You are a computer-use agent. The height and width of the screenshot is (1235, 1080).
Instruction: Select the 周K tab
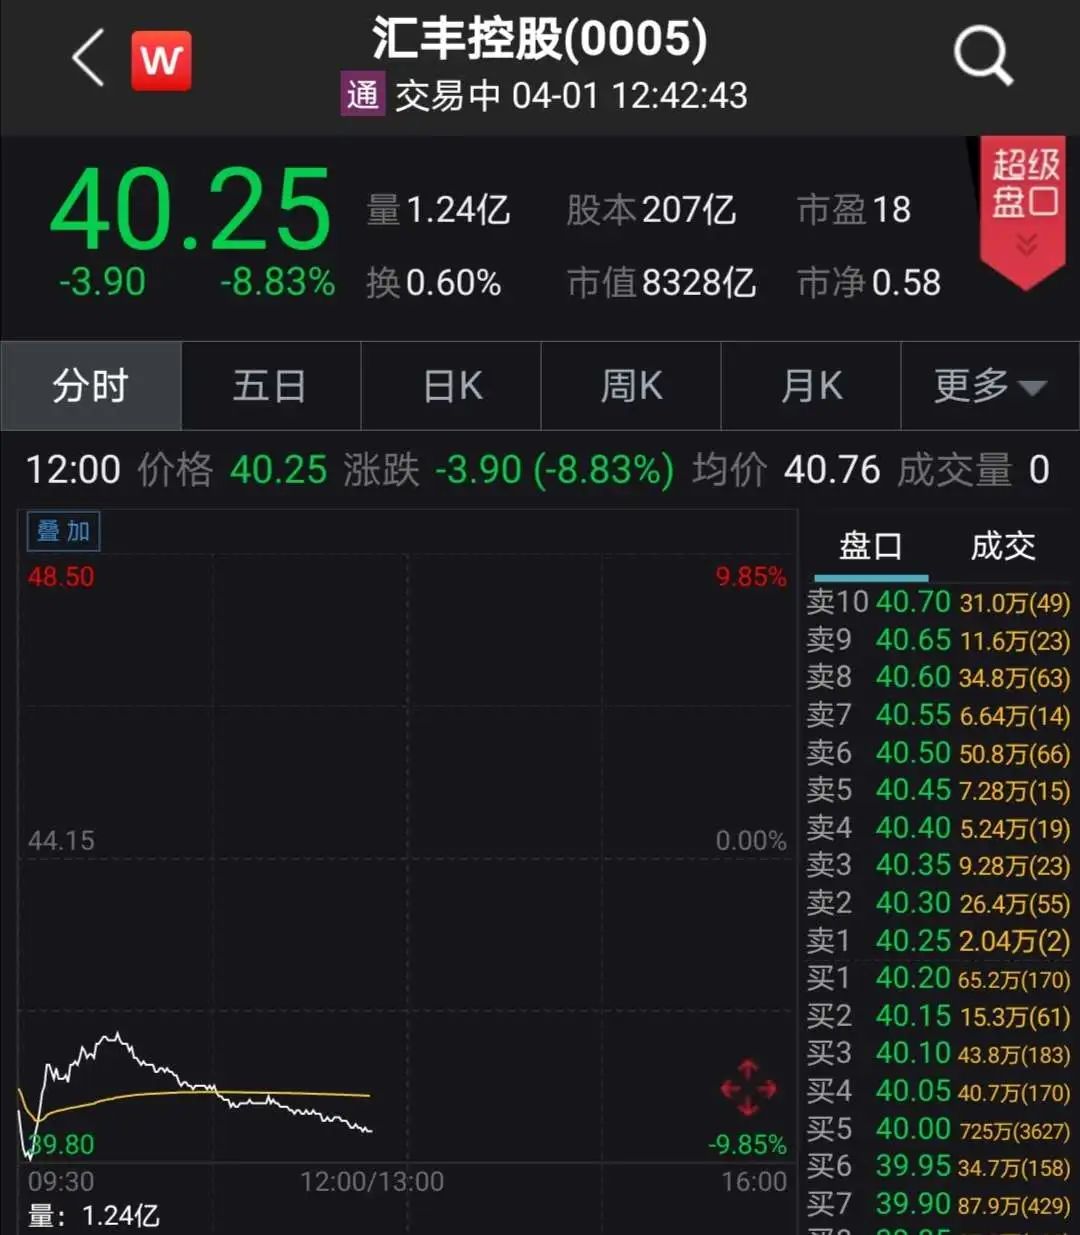click(630, 387)
